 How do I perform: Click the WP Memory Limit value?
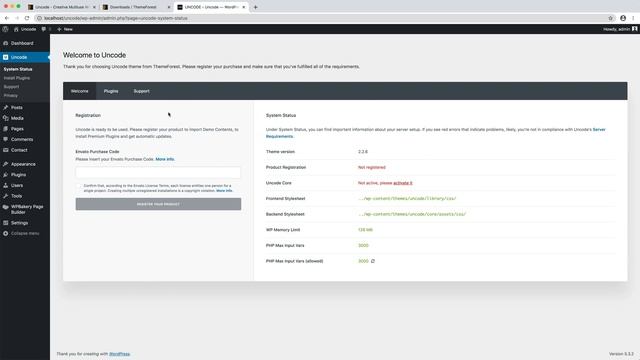(365, 230)
